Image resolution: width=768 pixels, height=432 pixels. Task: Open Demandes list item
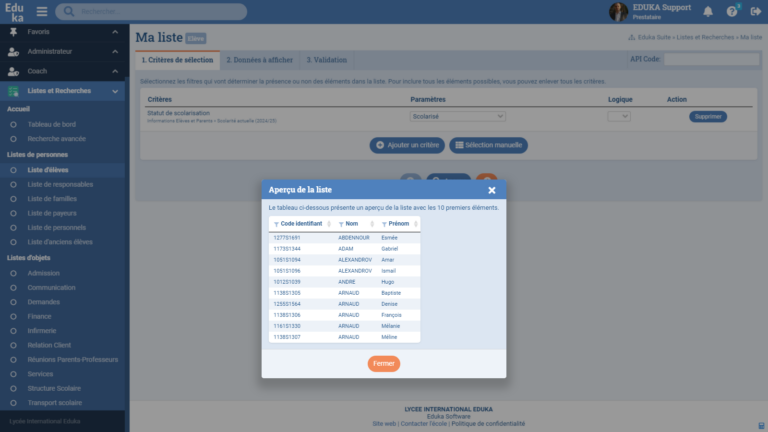(43, 302)
